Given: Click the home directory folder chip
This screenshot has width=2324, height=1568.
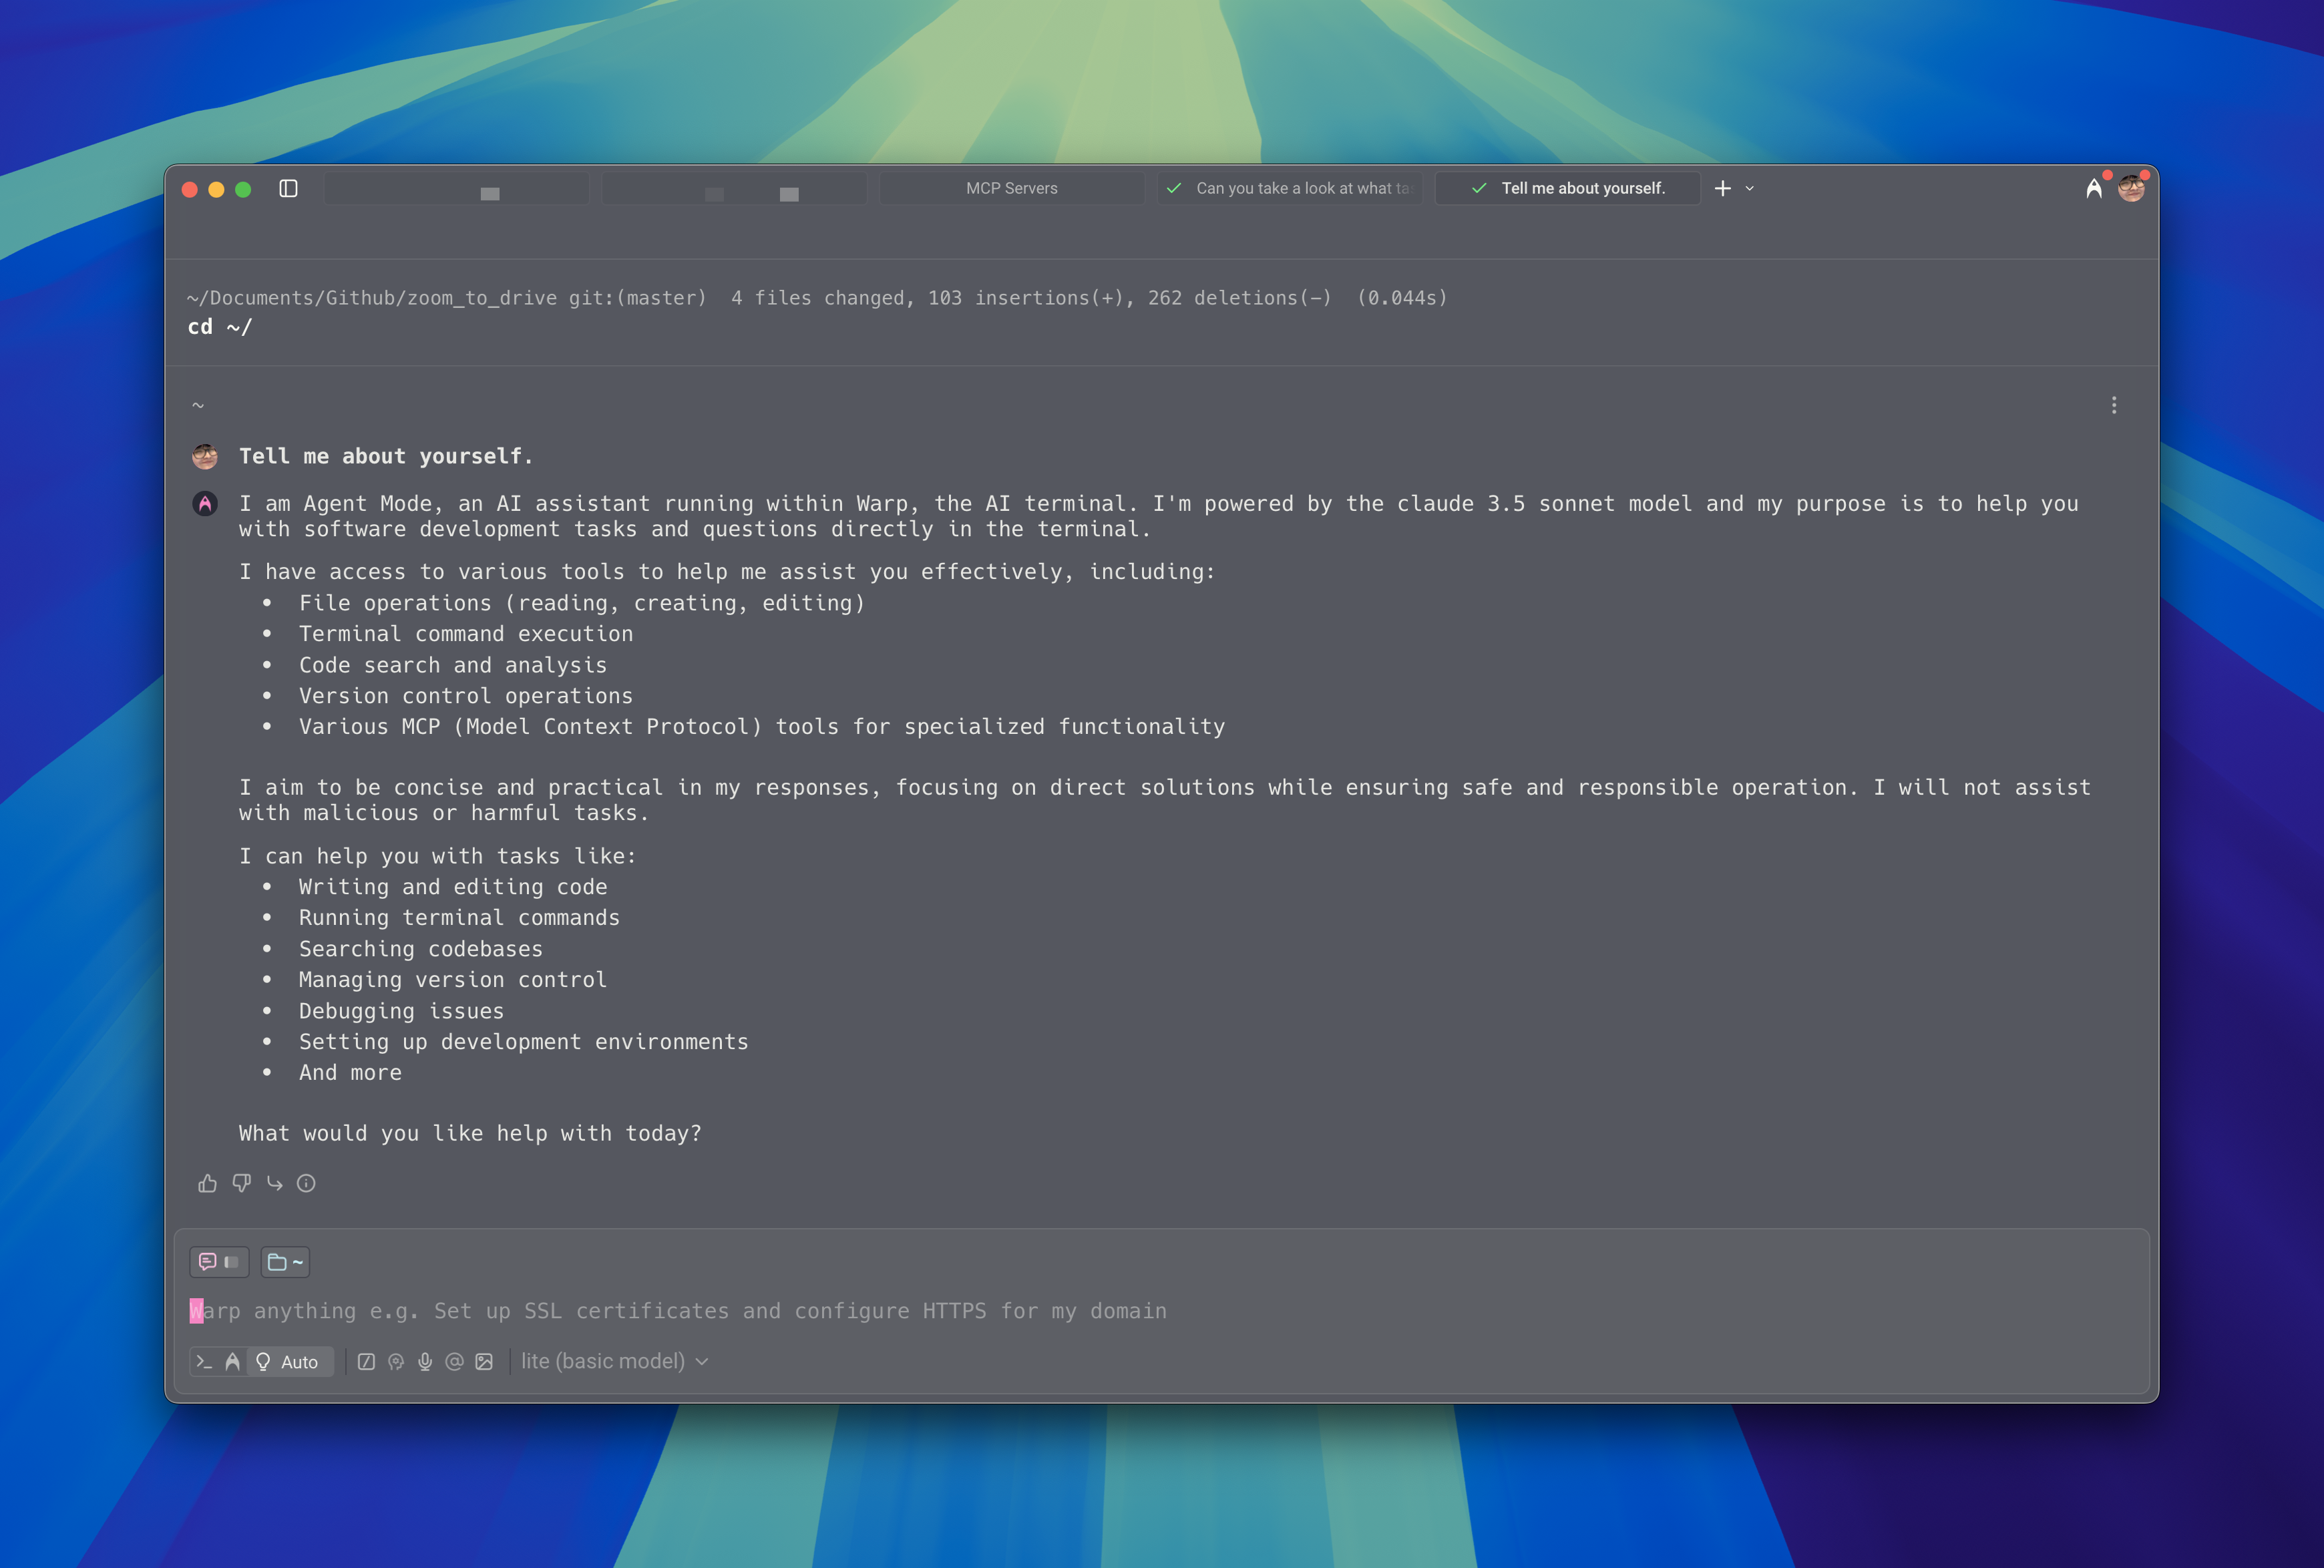Looking at the screenshot, I should point(285,1262).
